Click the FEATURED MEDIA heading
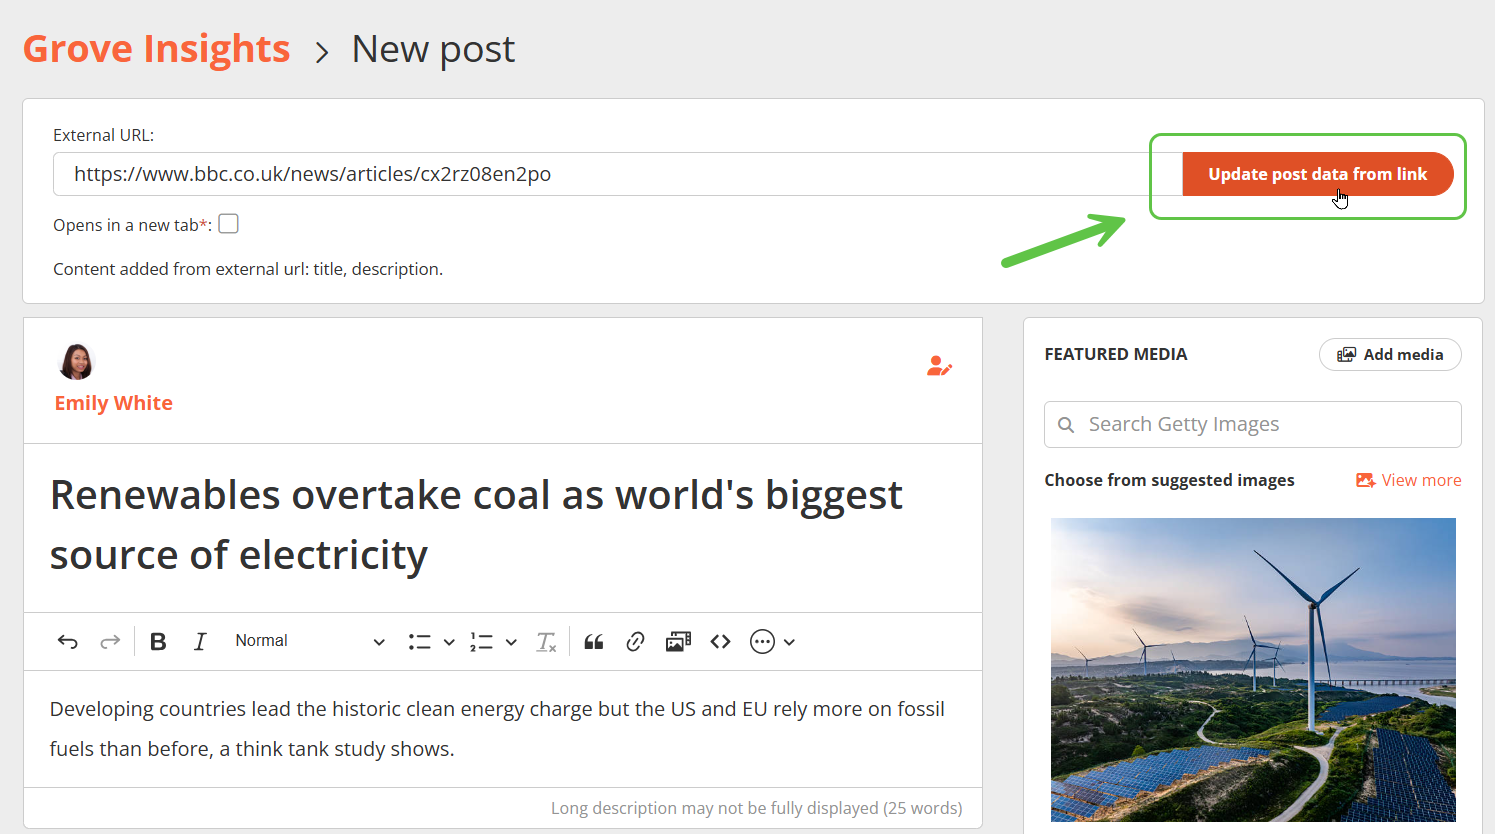The width and height of the screenshot is (1495, 834). 1116,354
